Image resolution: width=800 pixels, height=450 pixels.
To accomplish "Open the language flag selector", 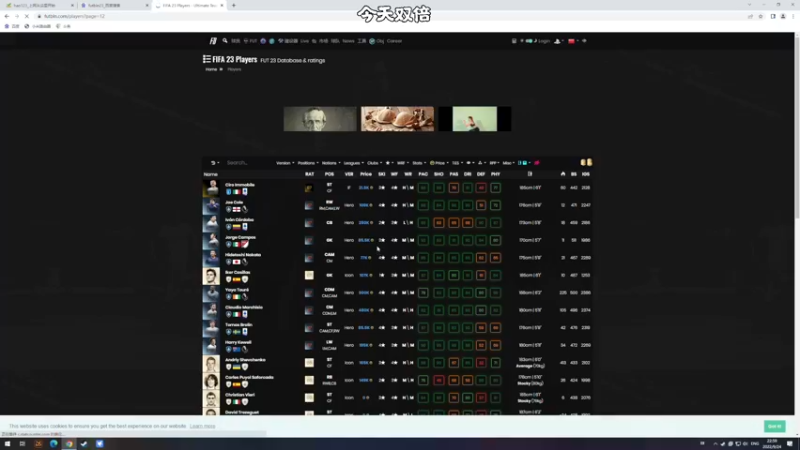I will point(573,41).
